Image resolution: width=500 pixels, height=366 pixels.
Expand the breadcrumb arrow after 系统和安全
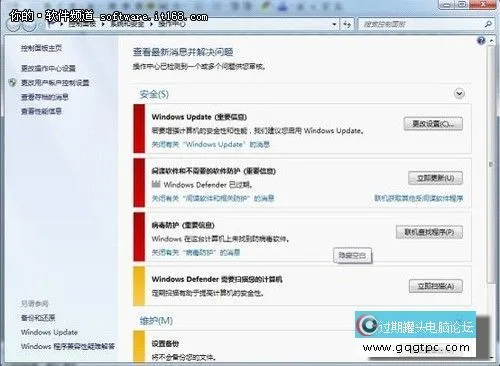151,24
